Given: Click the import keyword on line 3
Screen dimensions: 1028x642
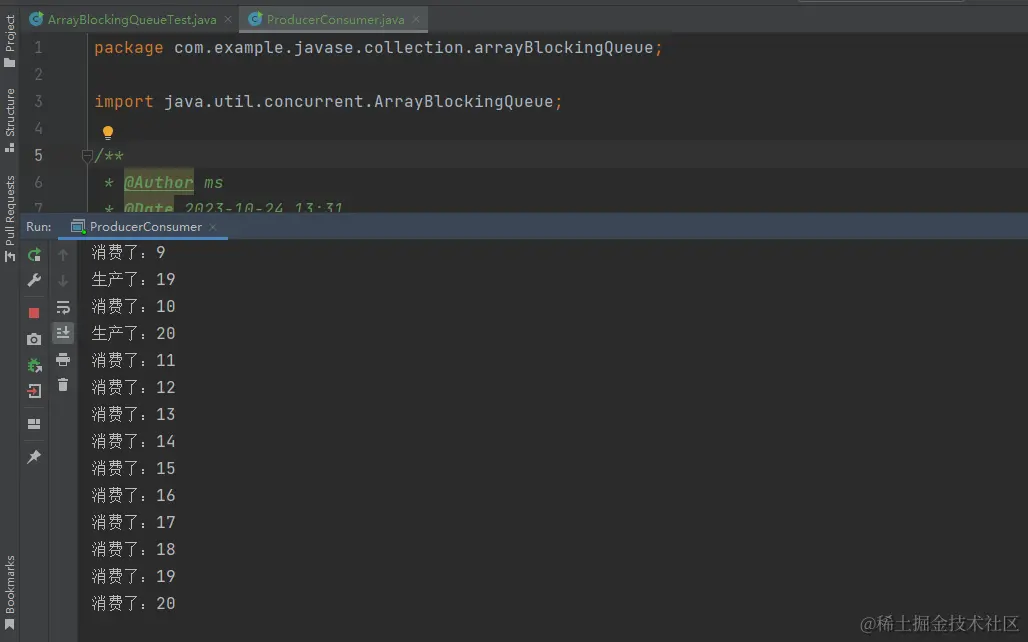Looking at the screenshot, I should point(124,102).
